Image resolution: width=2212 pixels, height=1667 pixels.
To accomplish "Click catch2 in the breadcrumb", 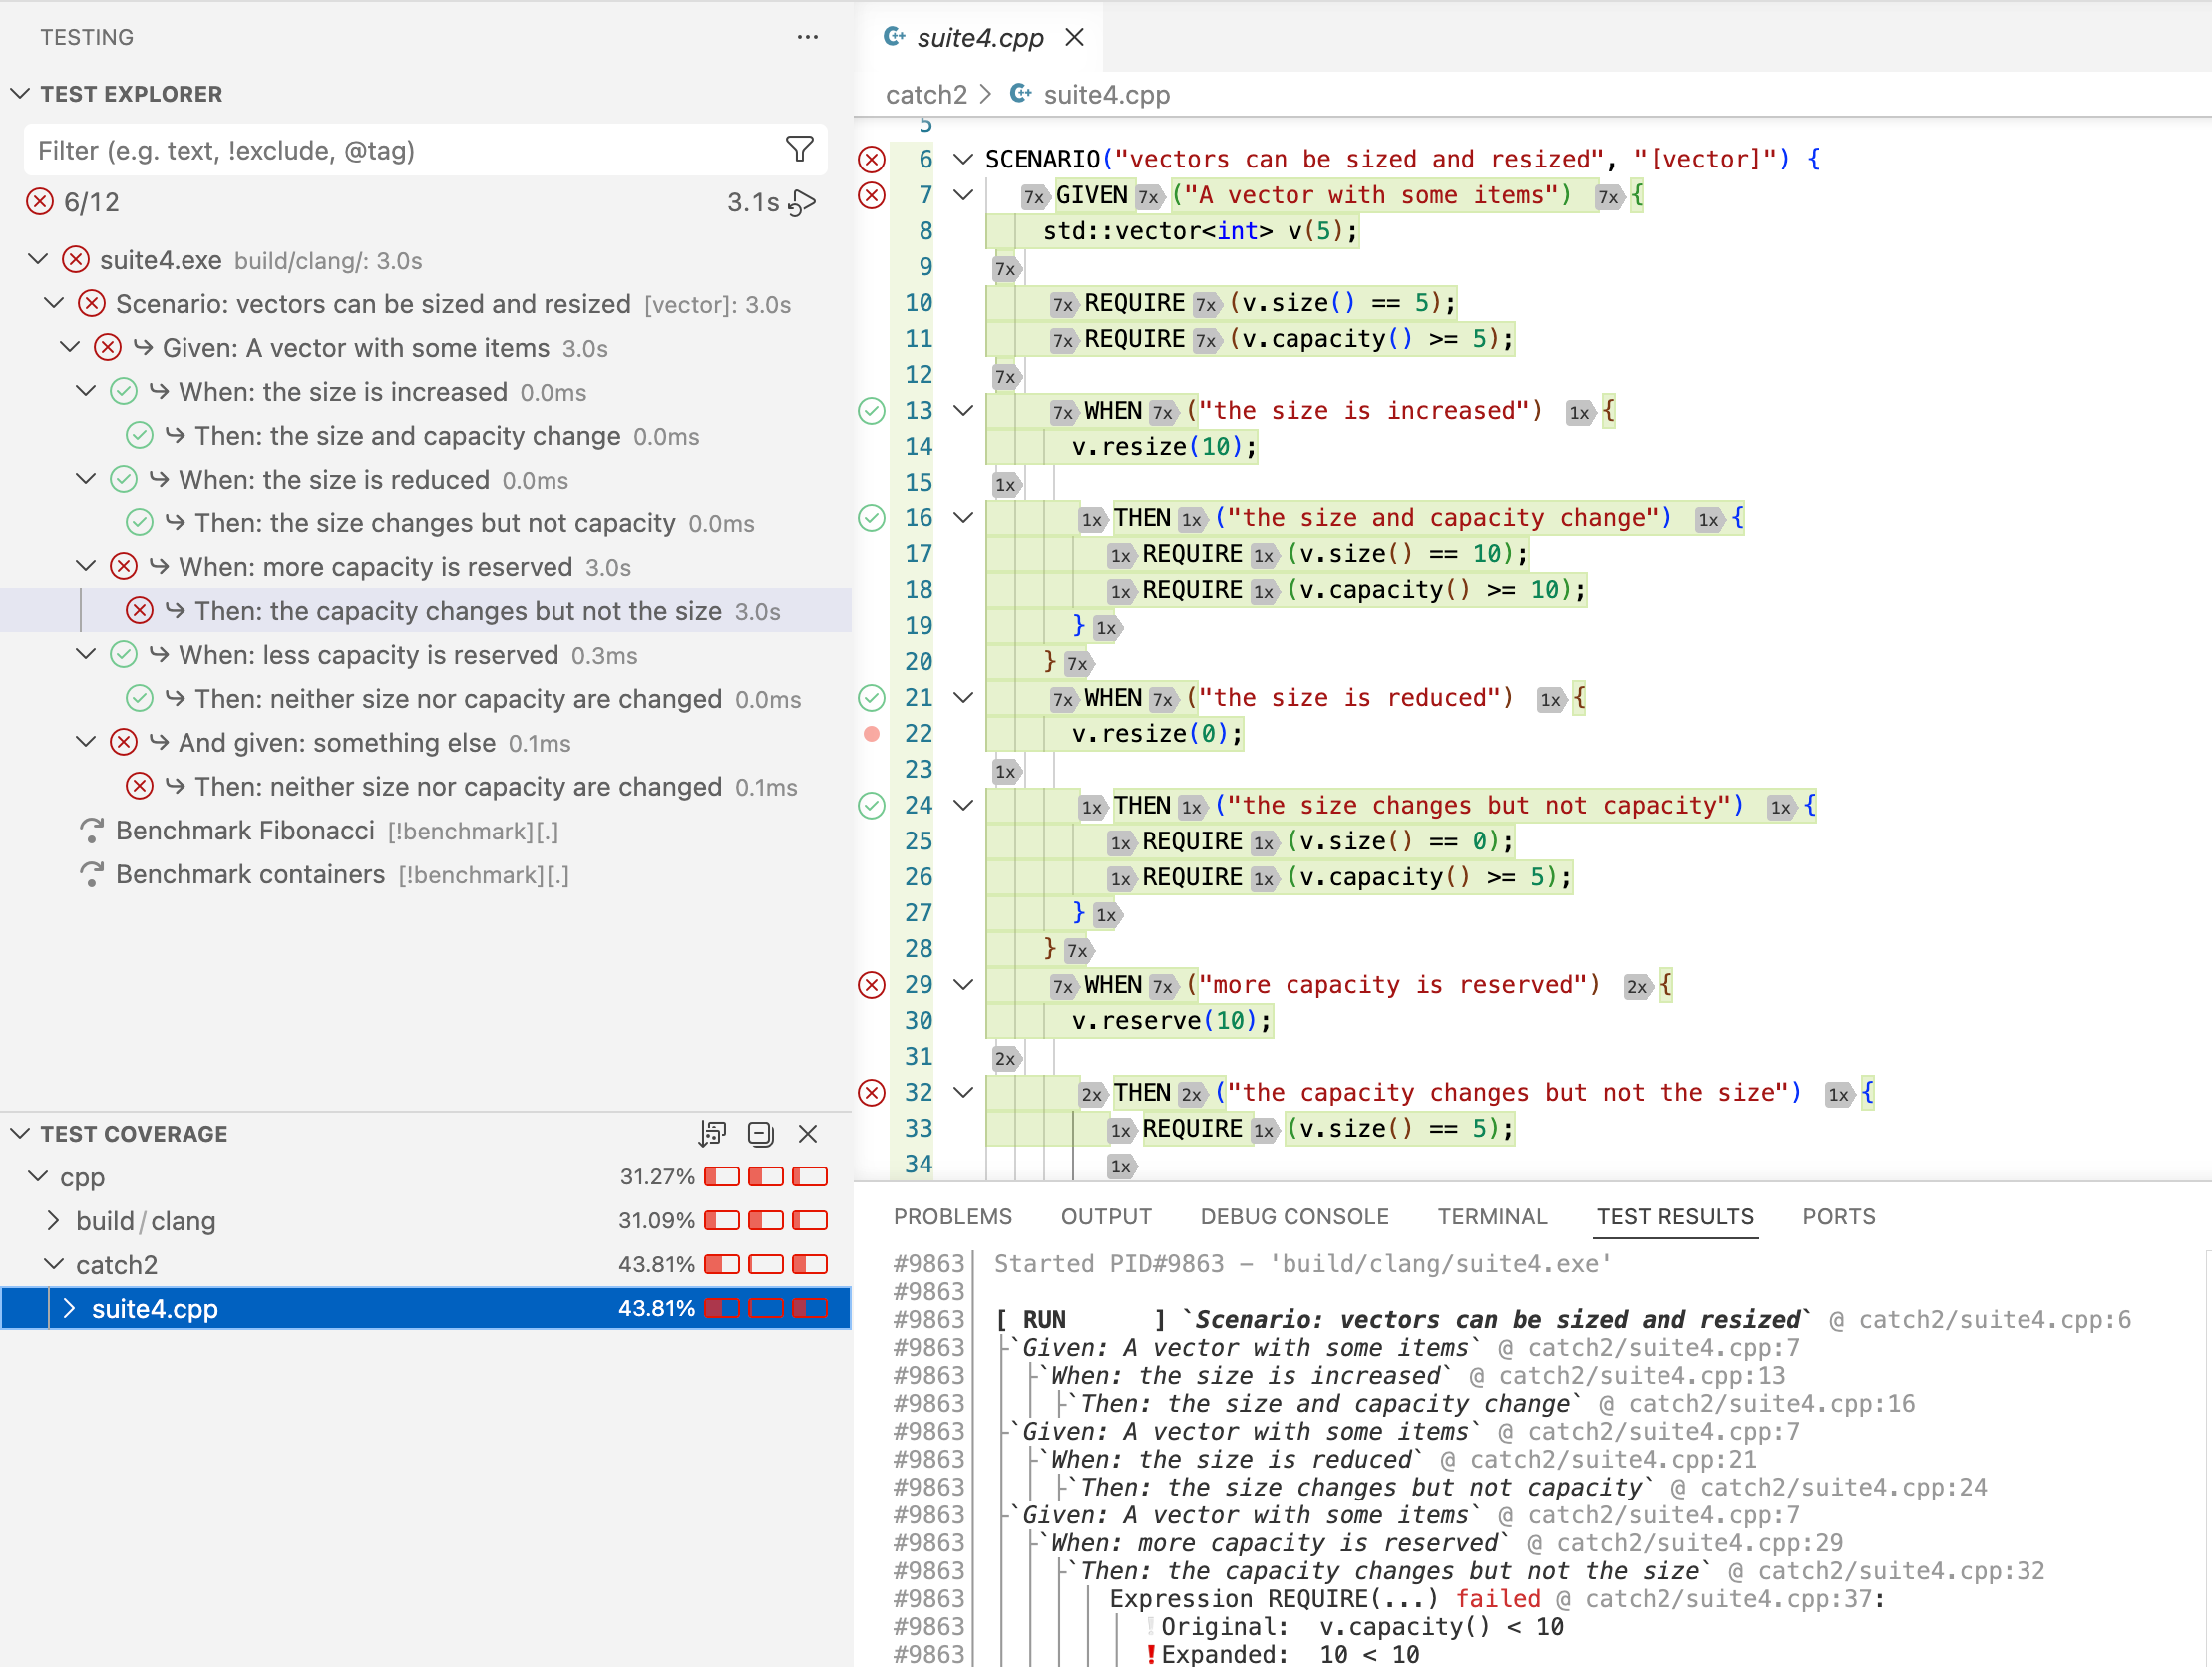I will click(x=926, y=94).
